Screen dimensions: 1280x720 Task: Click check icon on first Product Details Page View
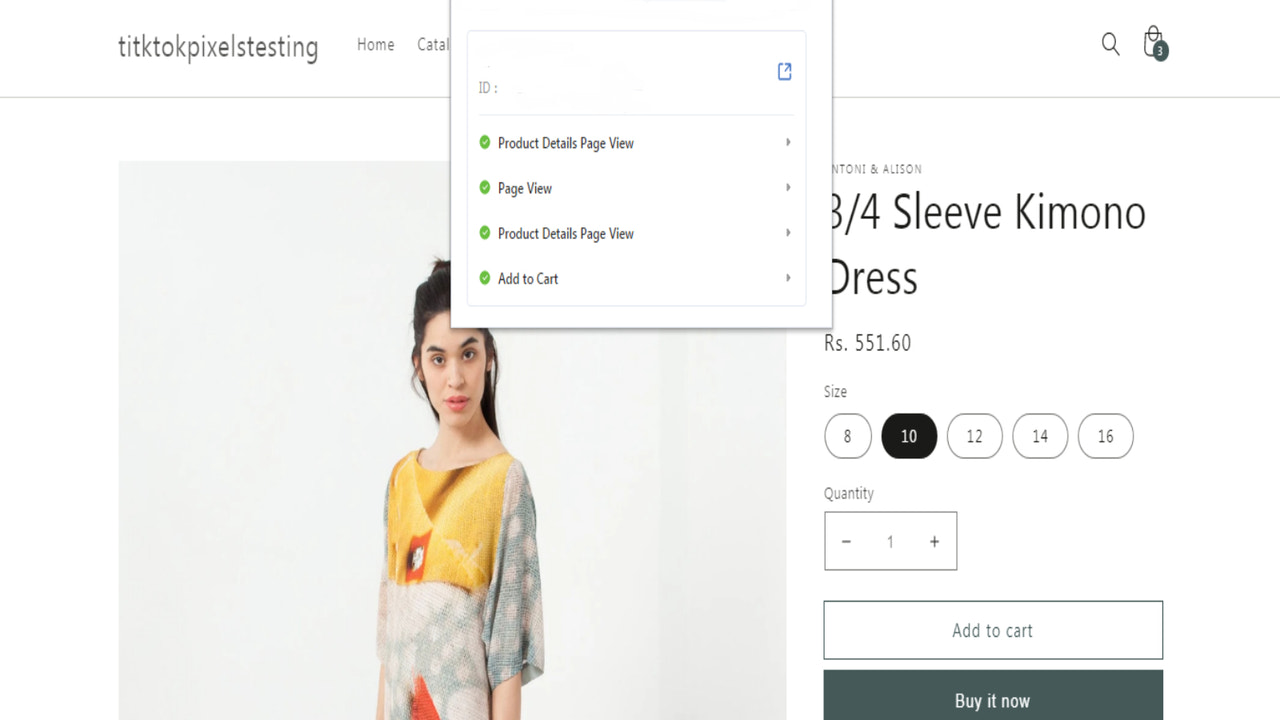[x=486, y=143]
